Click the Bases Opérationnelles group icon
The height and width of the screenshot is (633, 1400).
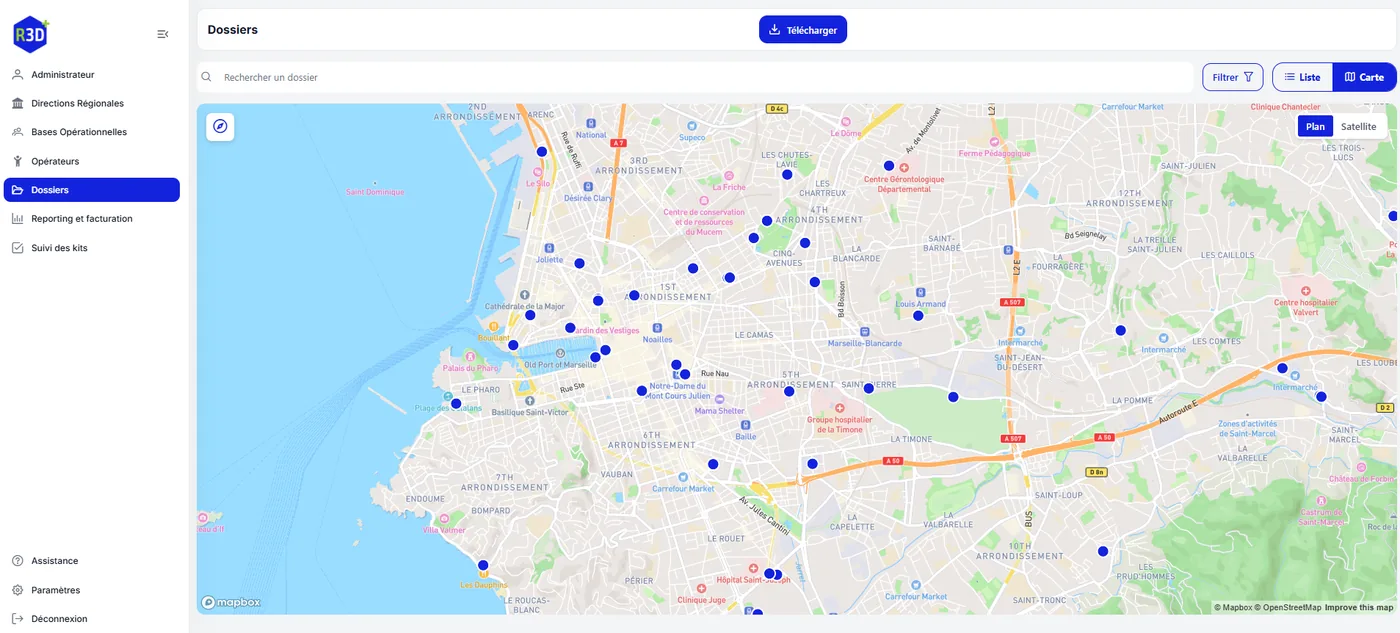pyautogui.click(x=18, y=132)
